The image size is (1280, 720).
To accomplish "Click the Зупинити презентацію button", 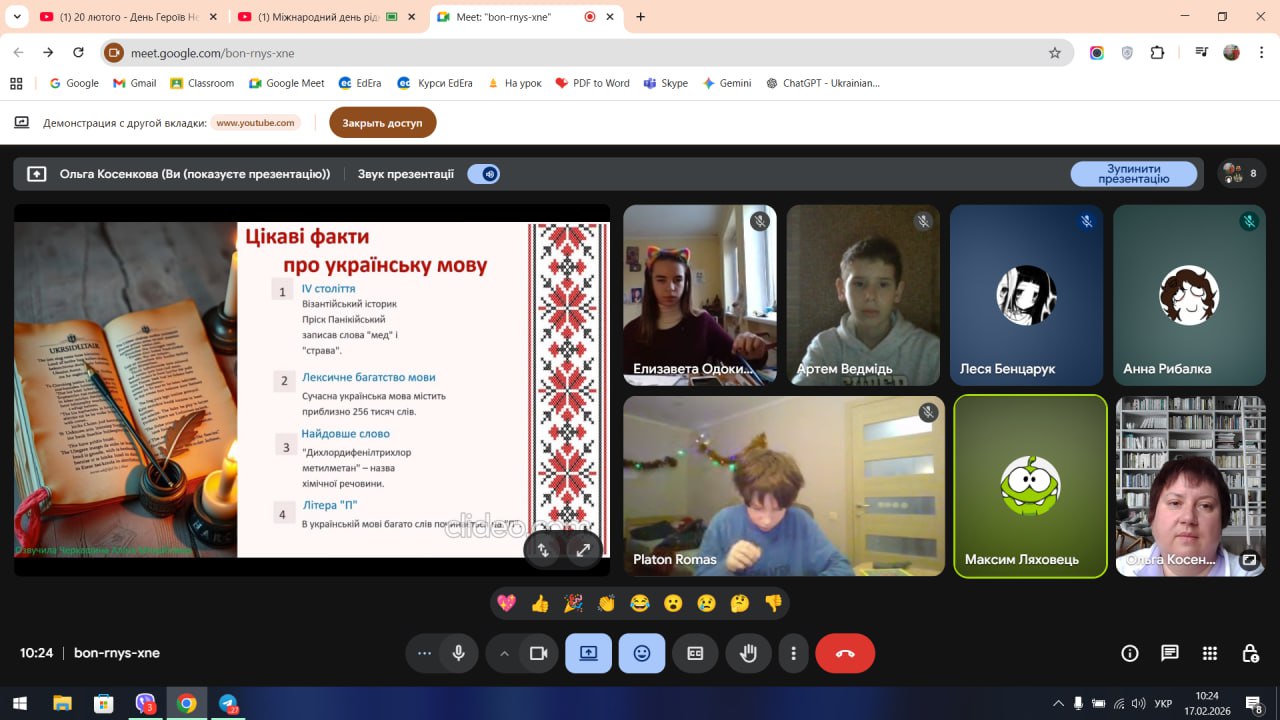I will (x=1133, y=174).
